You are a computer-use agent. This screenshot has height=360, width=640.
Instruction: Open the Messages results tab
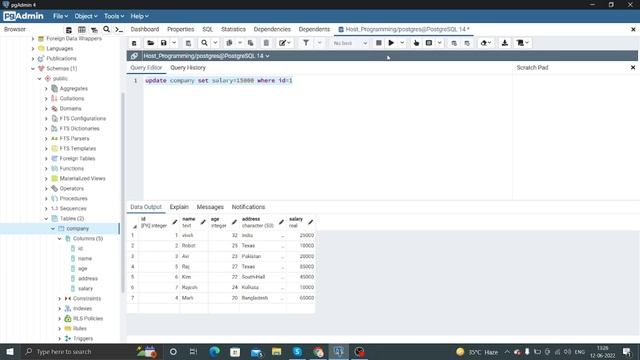(x=210, y=207)
